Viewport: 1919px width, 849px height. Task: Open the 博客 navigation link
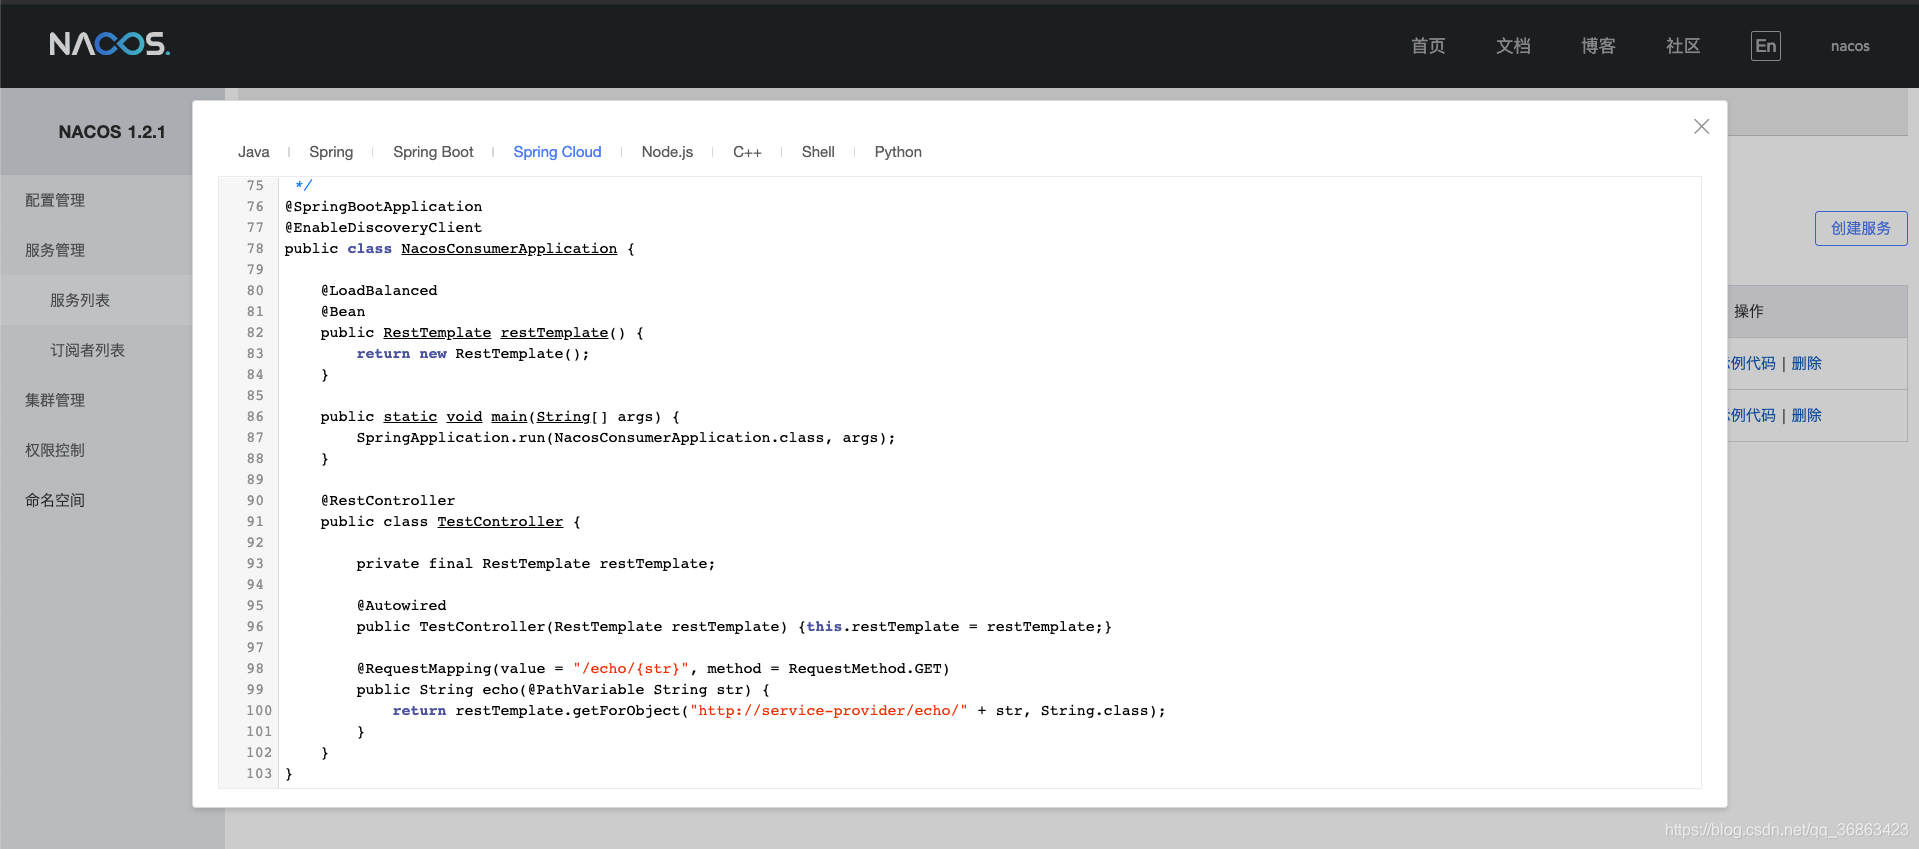(x=1598, y=46)
